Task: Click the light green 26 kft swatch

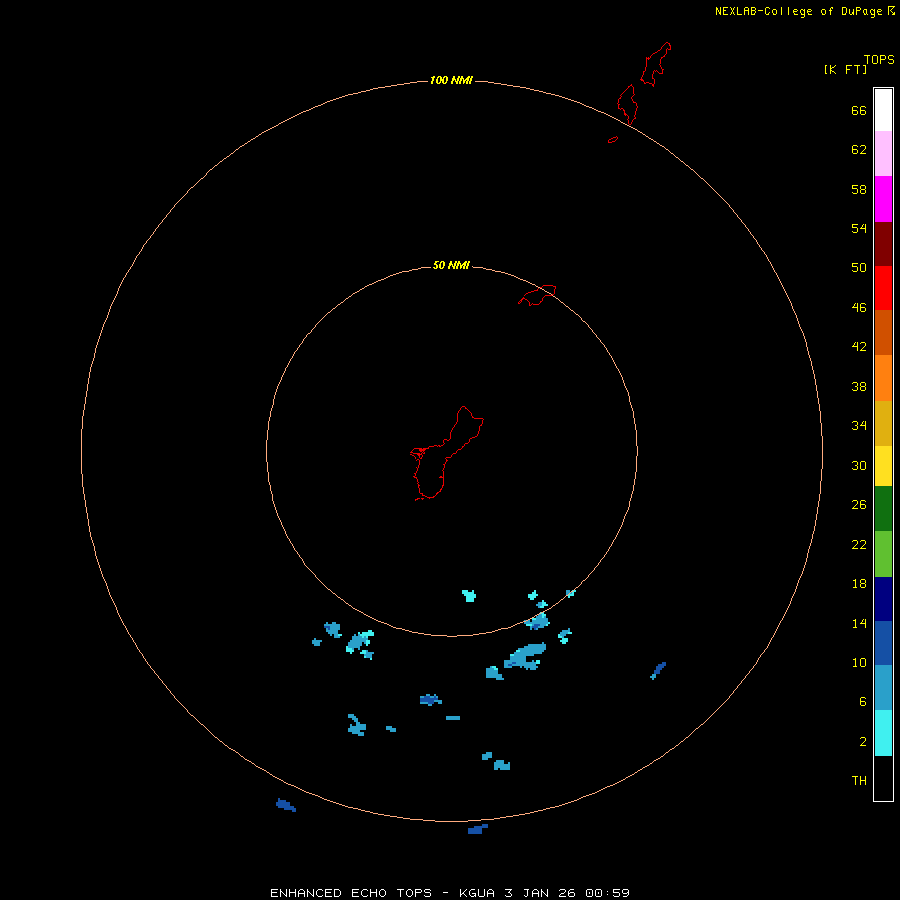Action: pyautogui.click(x=883, y=554)
